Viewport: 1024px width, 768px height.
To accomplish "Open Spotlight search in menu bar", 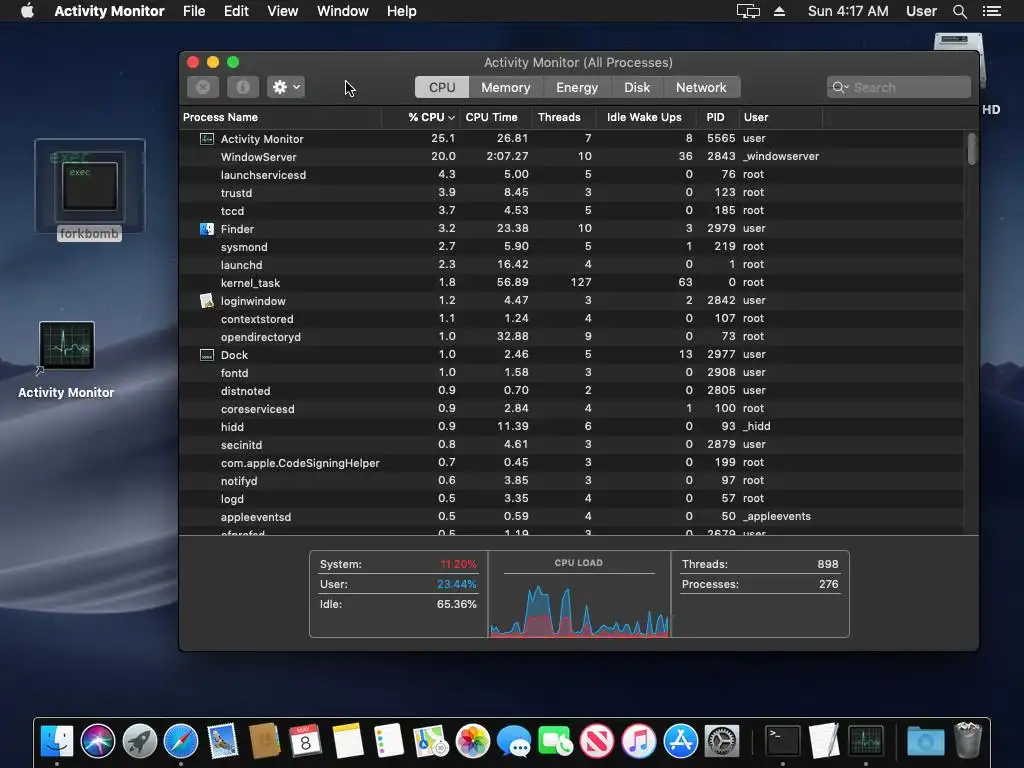I will tap(959, 11).
